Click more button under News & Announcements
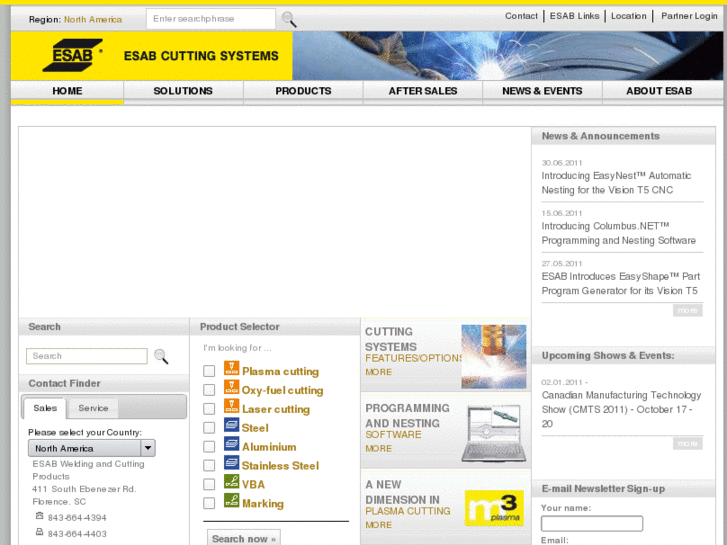 (688, 310)
